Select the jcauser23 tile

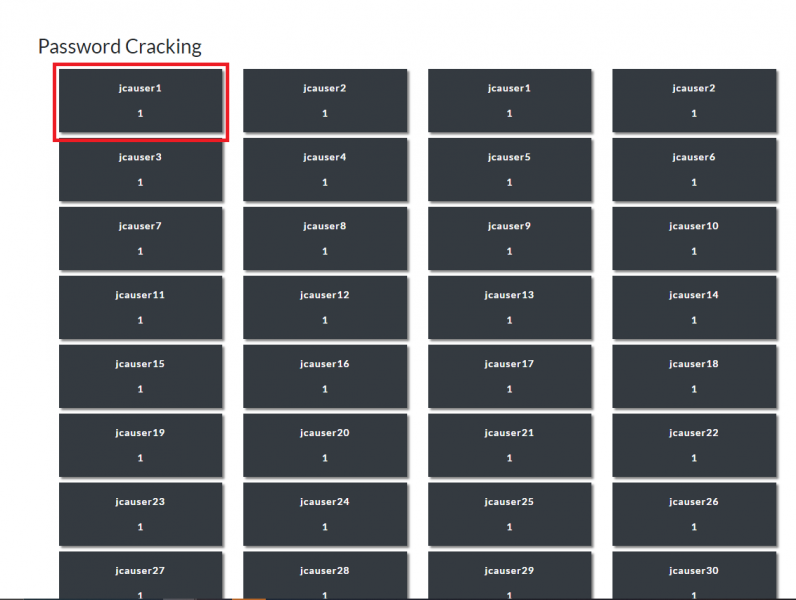click(x=141, y=515)
